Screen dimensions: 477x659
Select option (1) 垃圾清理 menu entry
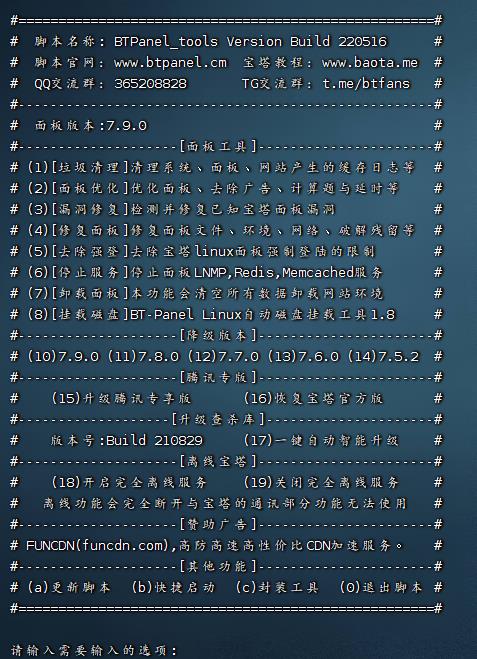click(221, 168)
